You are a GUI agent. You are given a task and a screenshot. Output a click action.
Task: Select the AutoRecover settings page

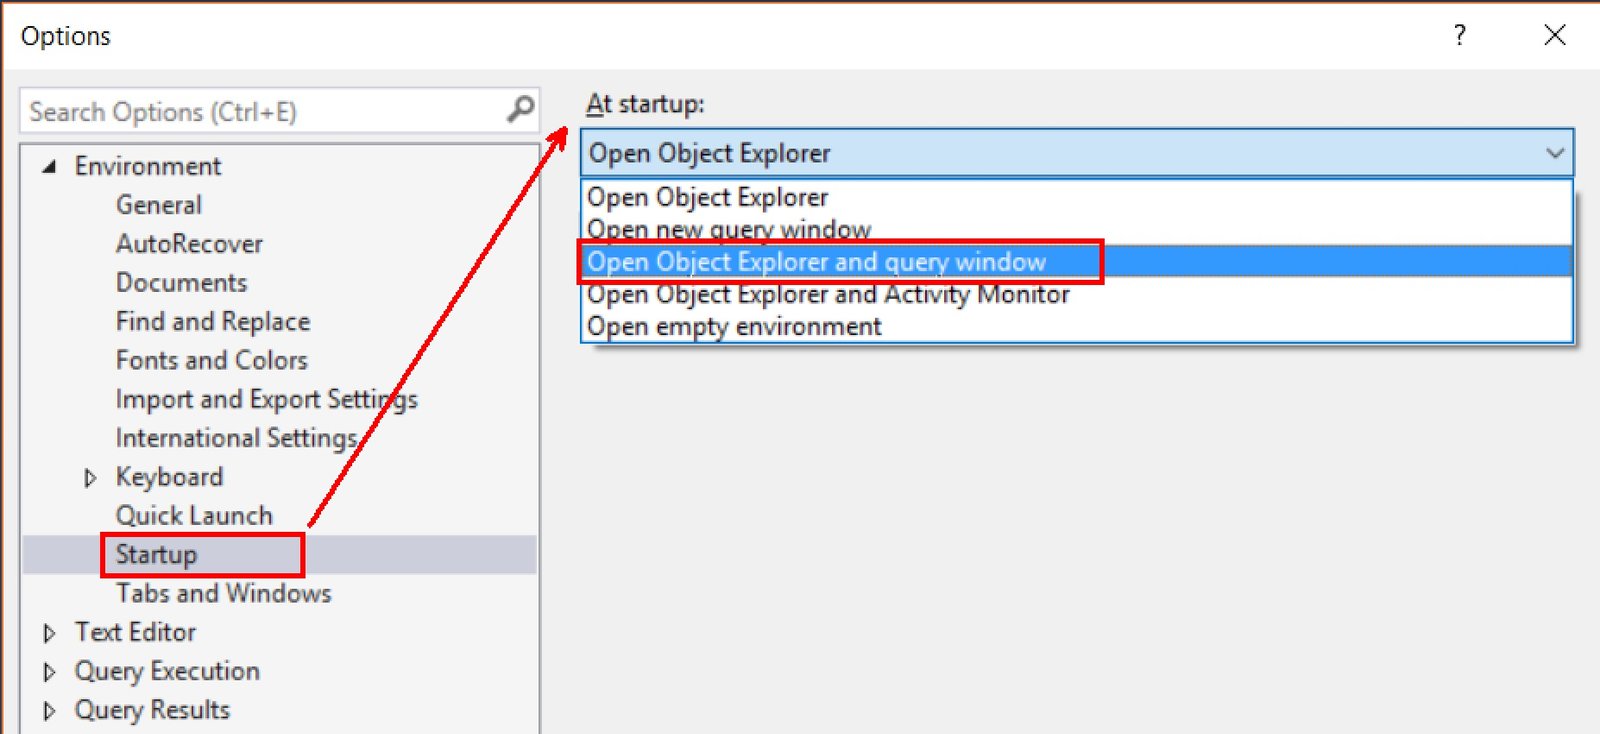click(189, 244)
